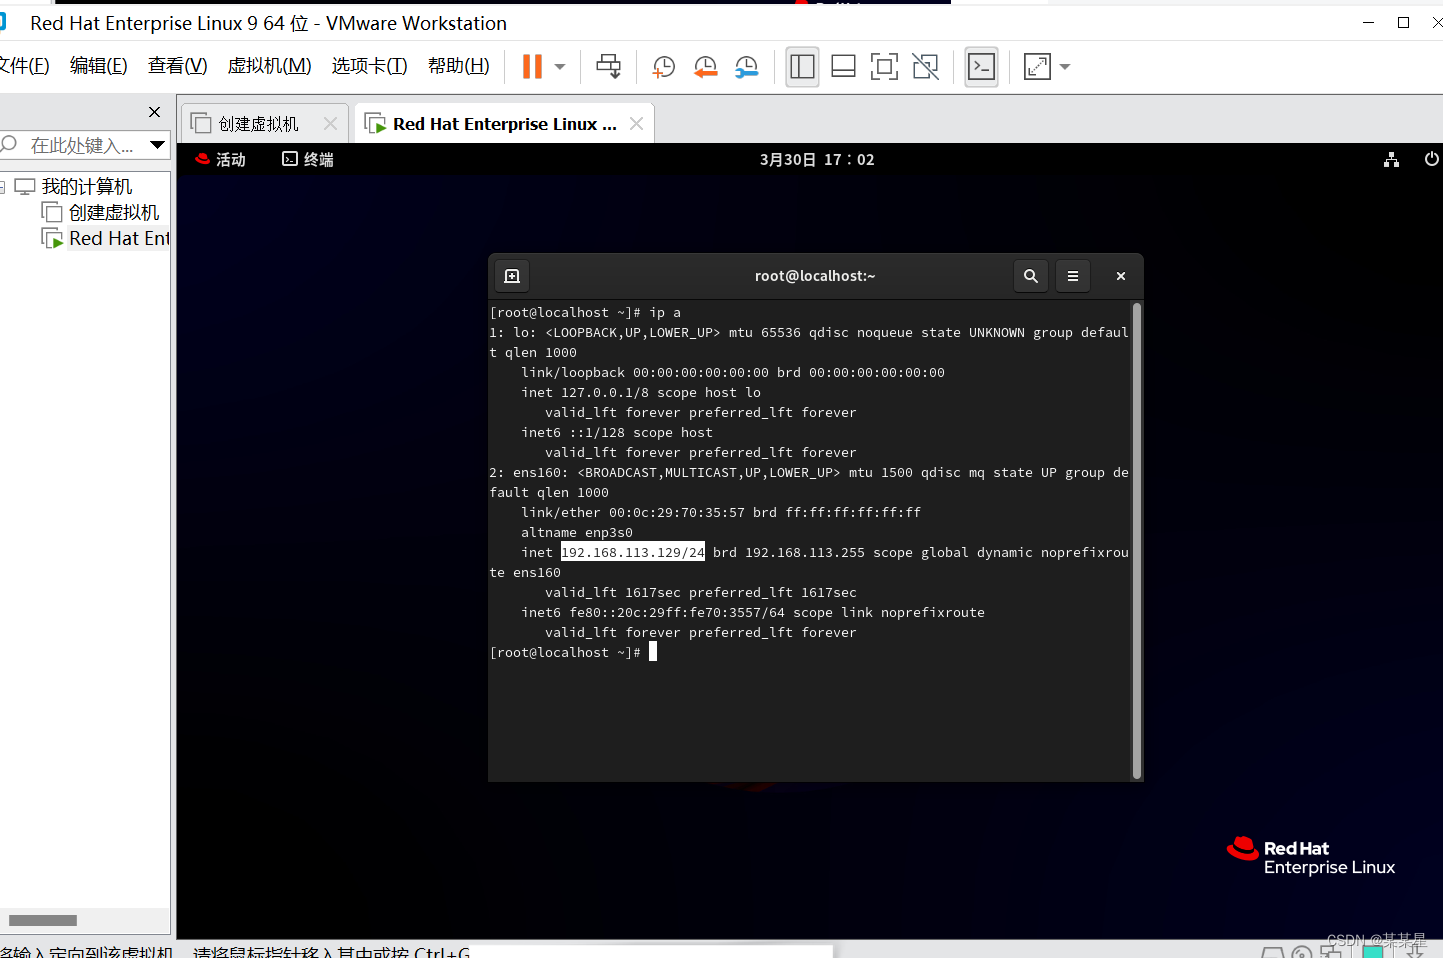
Task: Open the GNOME clock 3月30日 17:02
Action: click(x=817, y=160)
